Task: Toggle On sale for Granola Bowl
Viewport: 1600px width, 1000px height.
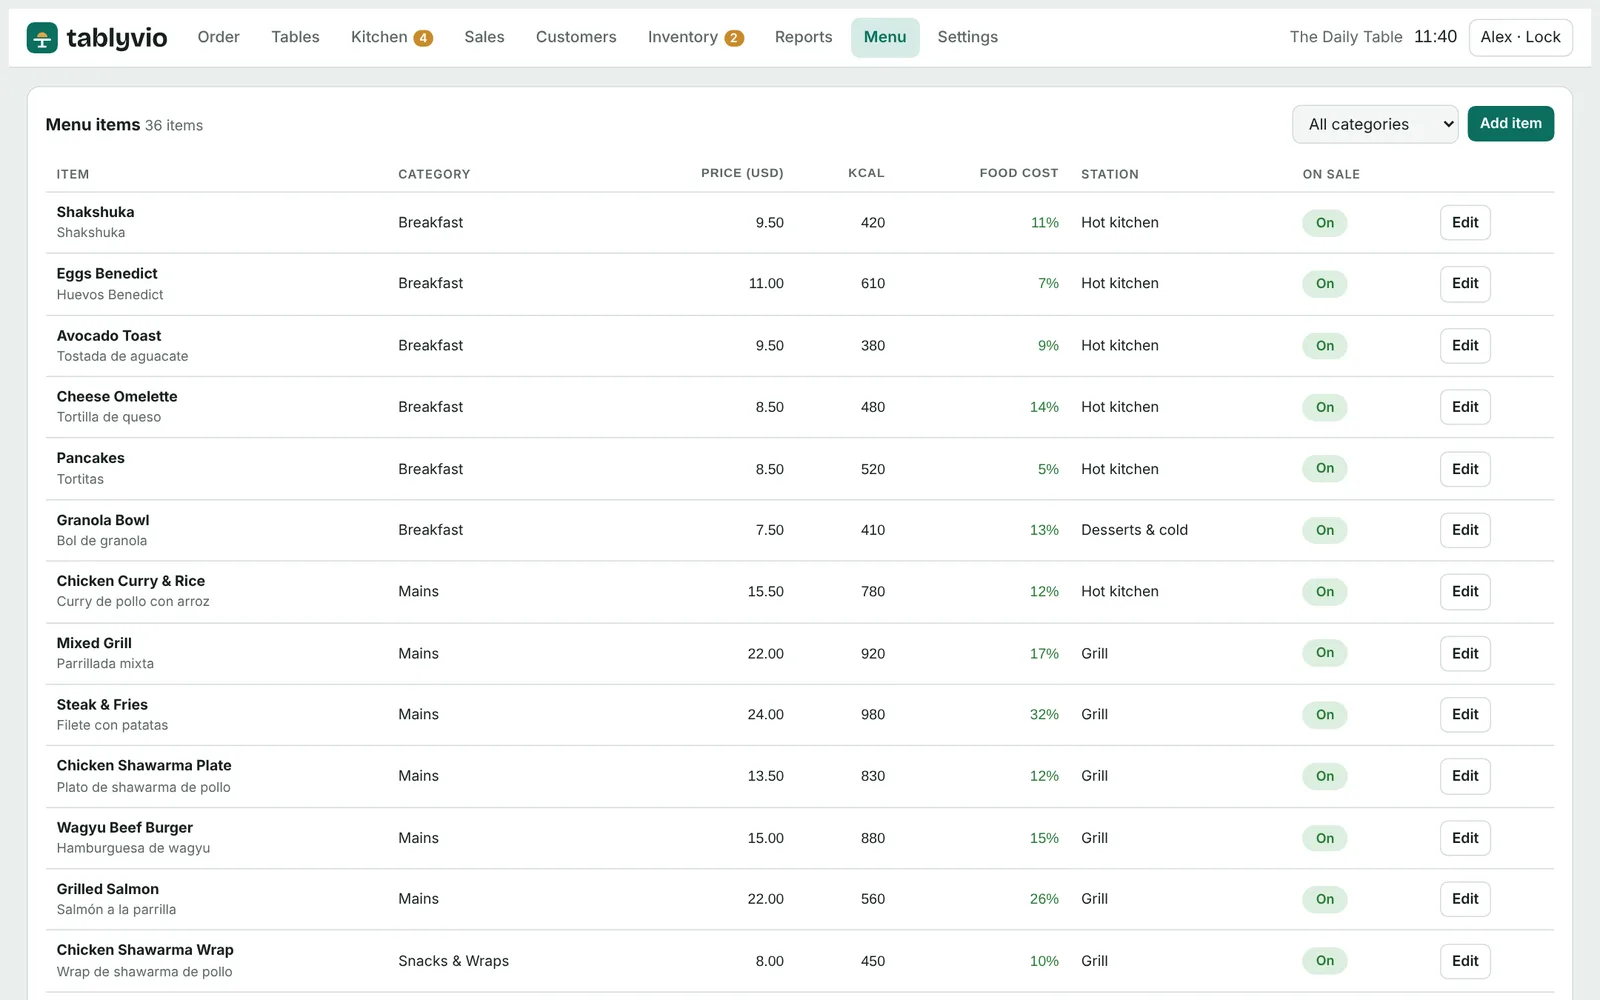Action: [1324, 530]
